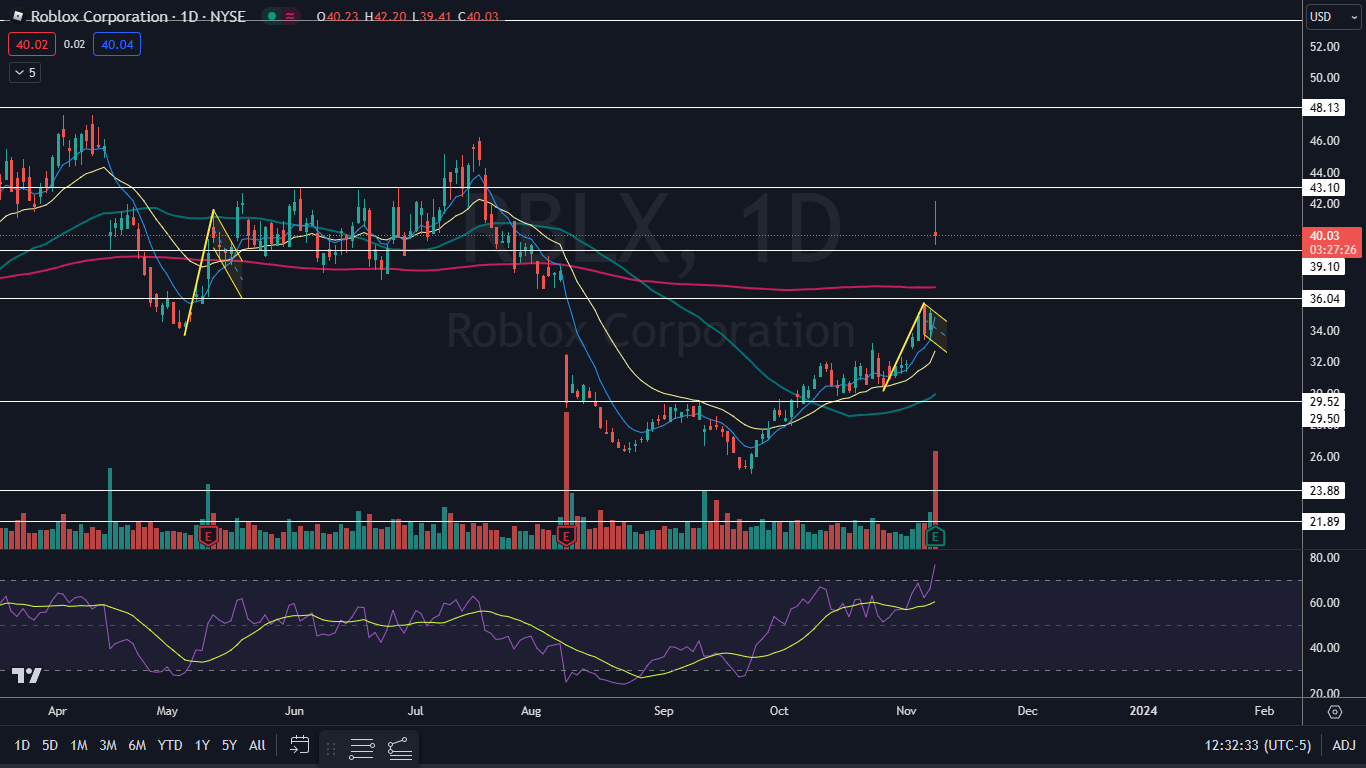Click the 2024 label on time axis
The width and height of the screenshot is (1366, 768).
pos(1143,711)
